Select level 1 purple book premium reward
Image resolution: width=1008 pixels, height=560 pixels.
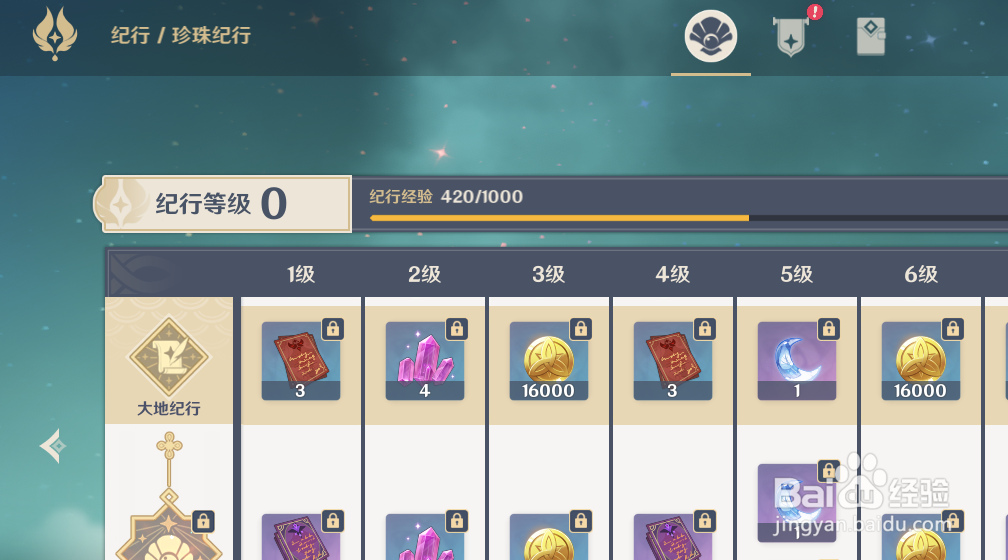tap(301, 536)
